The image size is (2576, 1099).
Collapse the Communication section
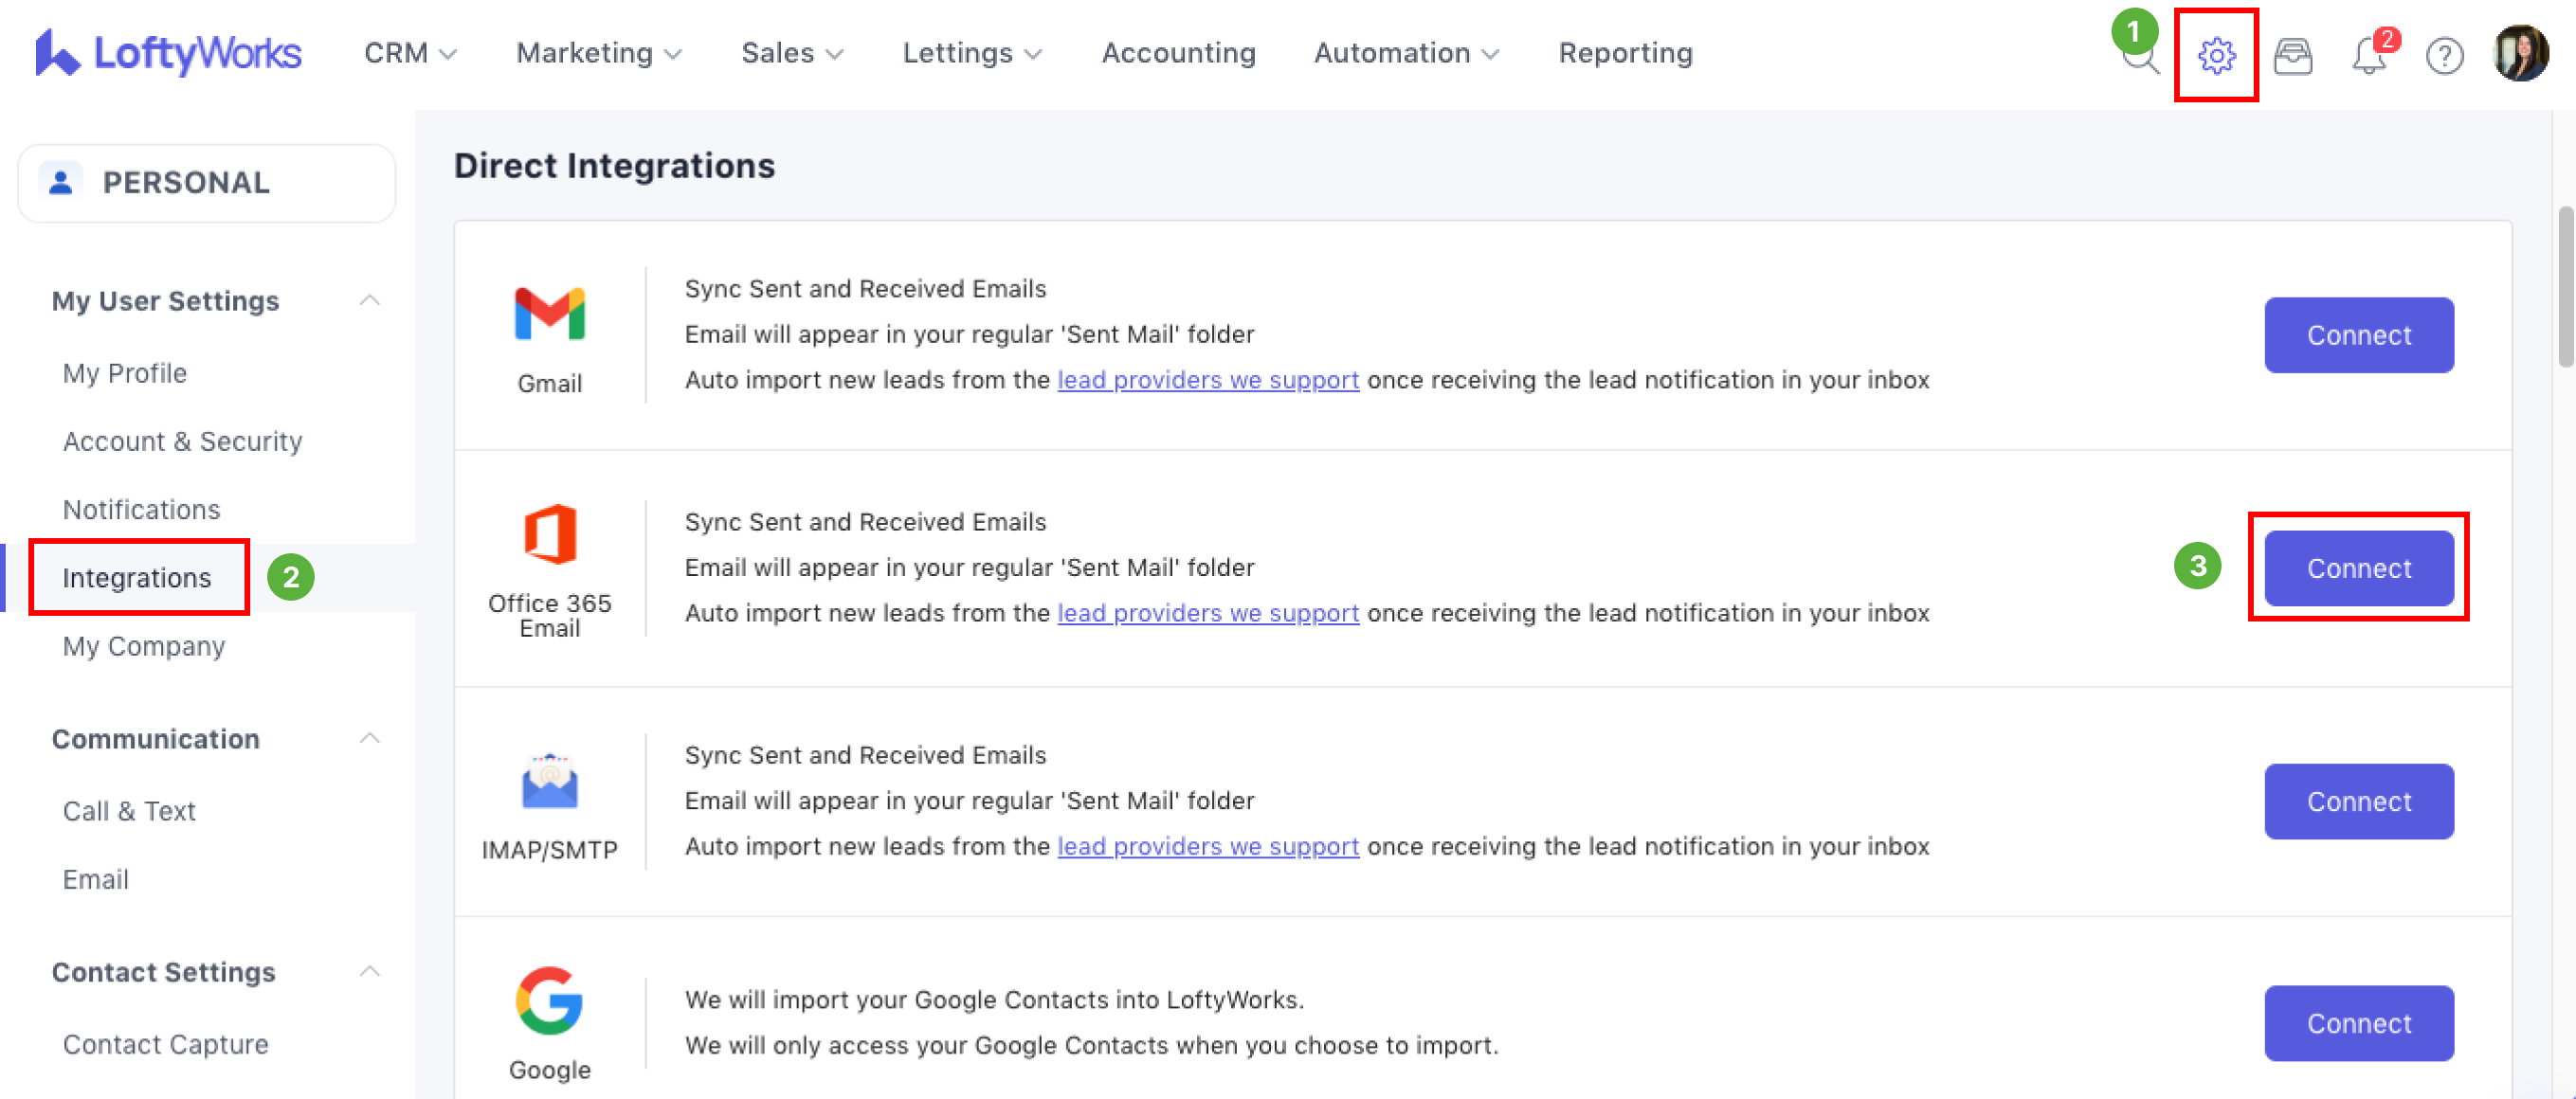coord(369,738)
